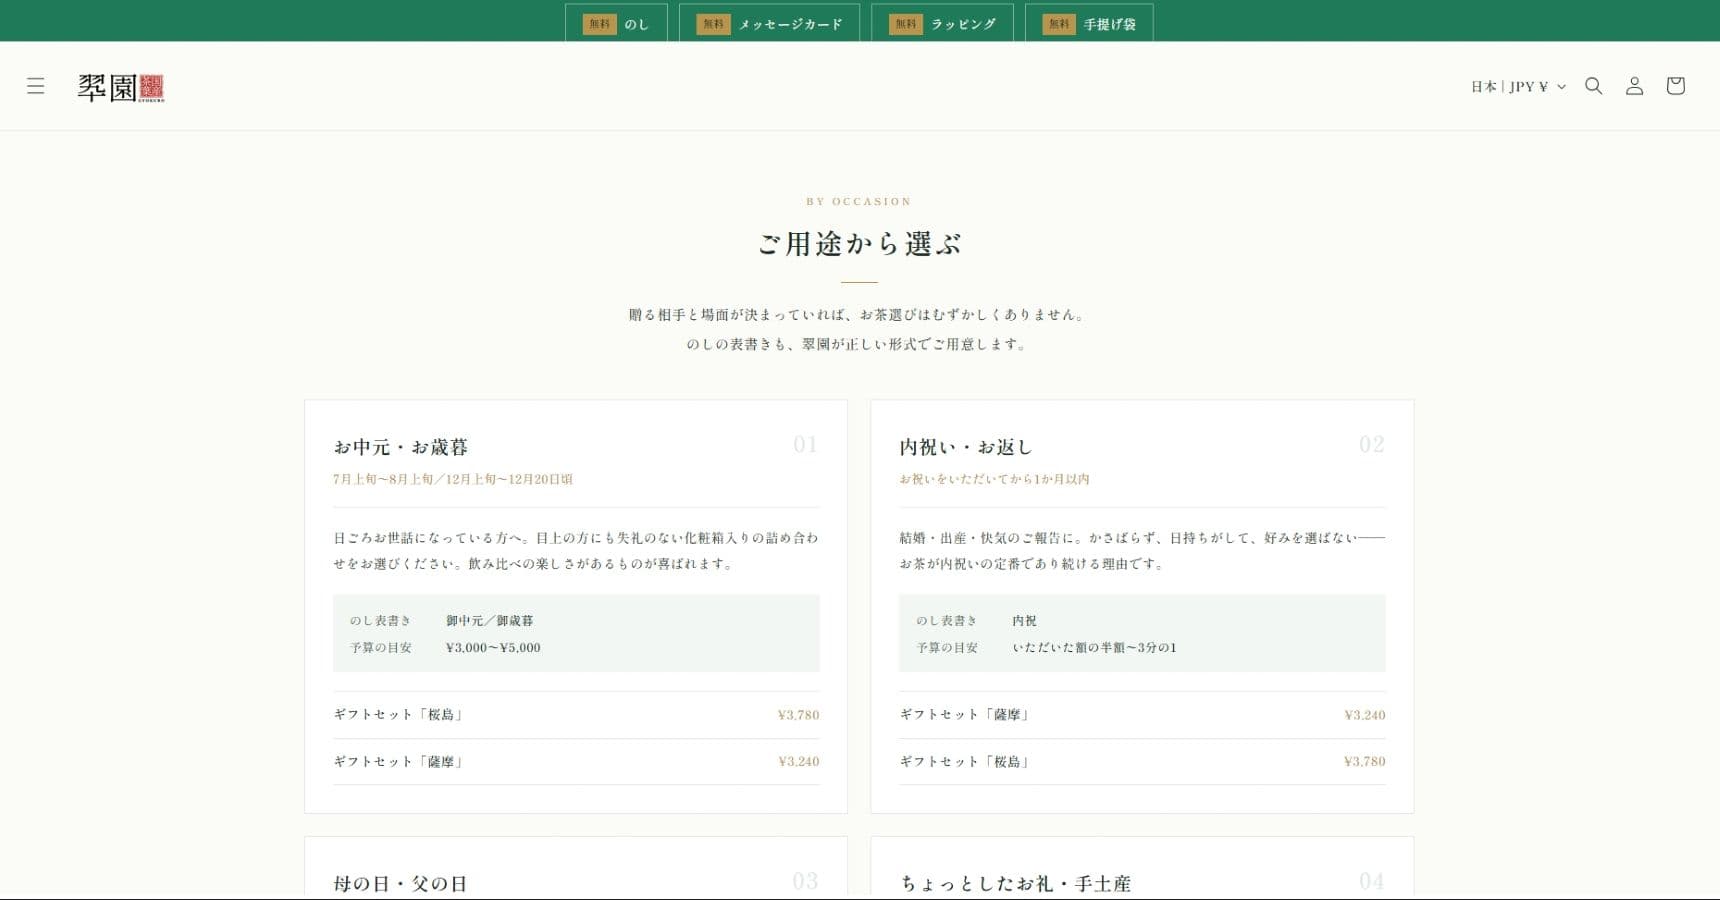Open ギフトセット「桜島」 in 内祝い・お返し card
This screenshot has height=900, width=1720.
pyautogui.click(x=1142, y=762)
